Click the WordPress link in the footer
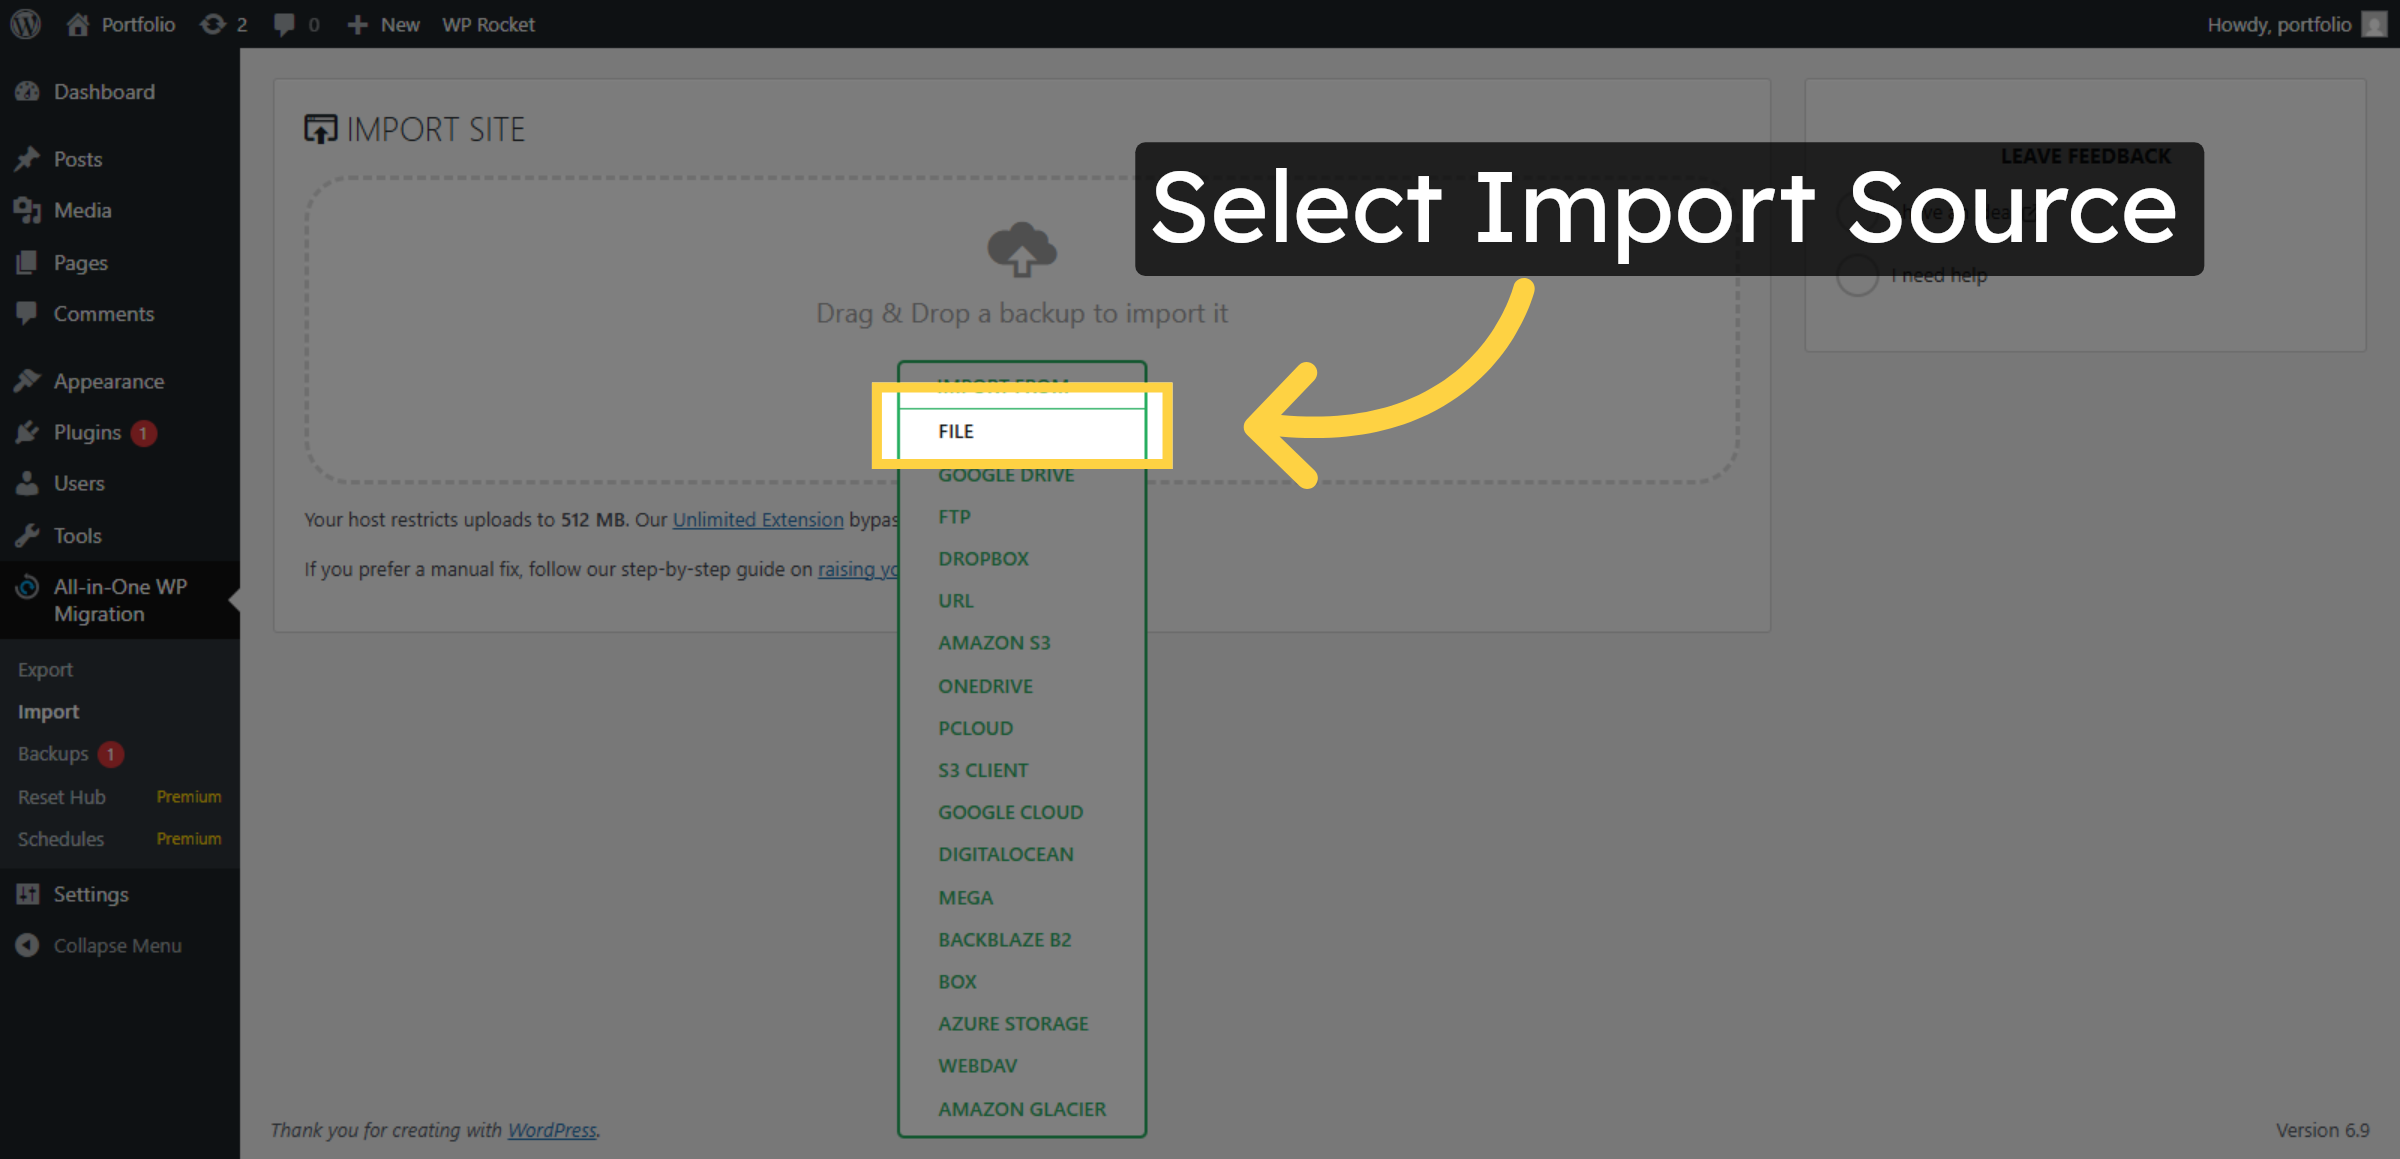This screenshot has height=1159, width=2400. point(552,1129)
